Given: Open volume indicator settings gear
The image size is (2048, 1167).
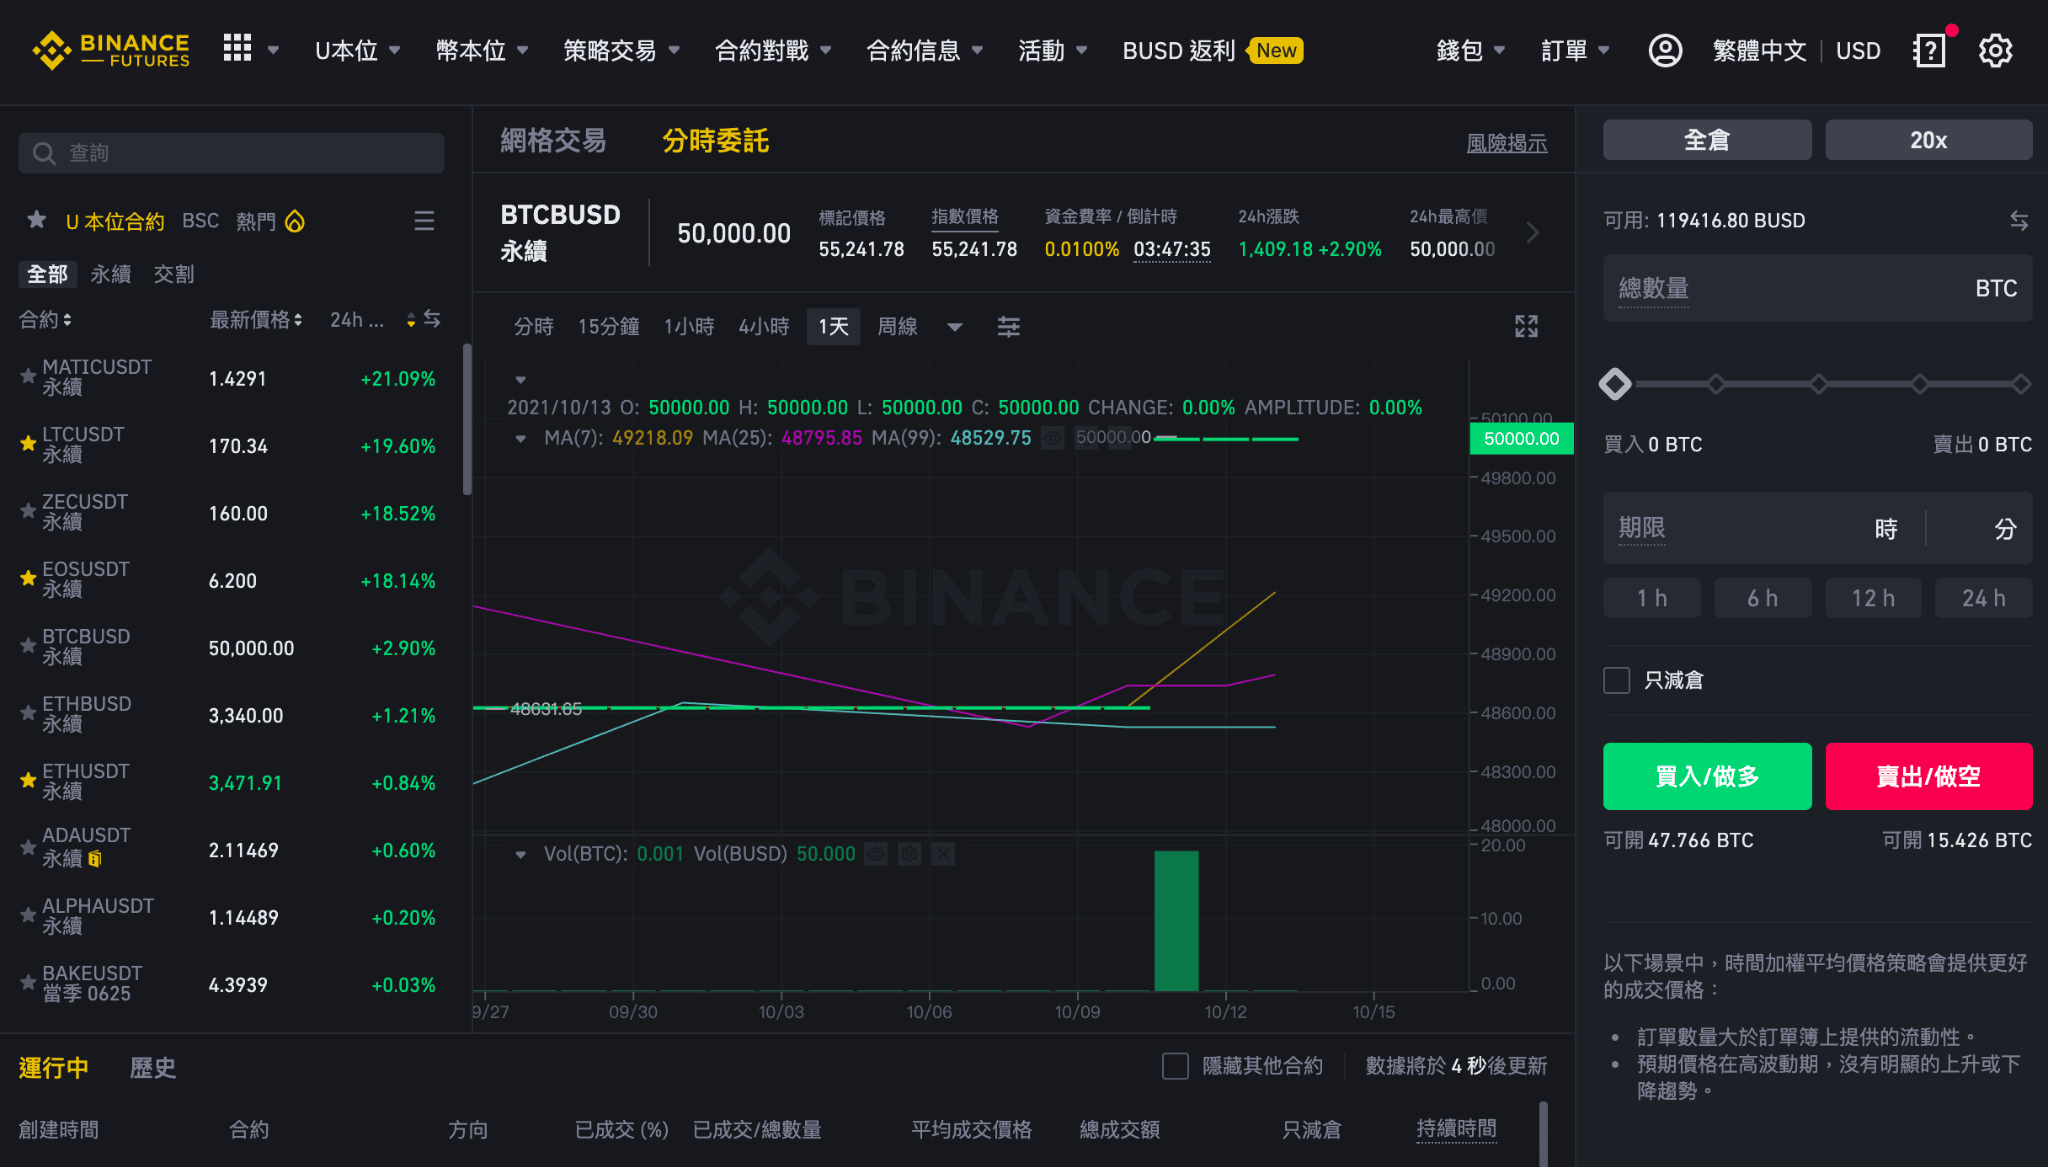Looking at the screenshot, I should click(x=909, y=854).
